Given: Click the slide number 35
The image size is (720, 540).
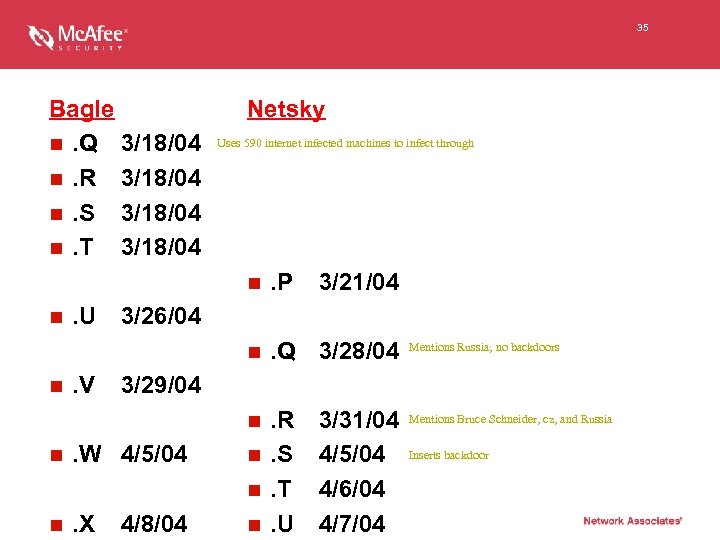Looking at the screenshot, I should (x=642, y=28).
